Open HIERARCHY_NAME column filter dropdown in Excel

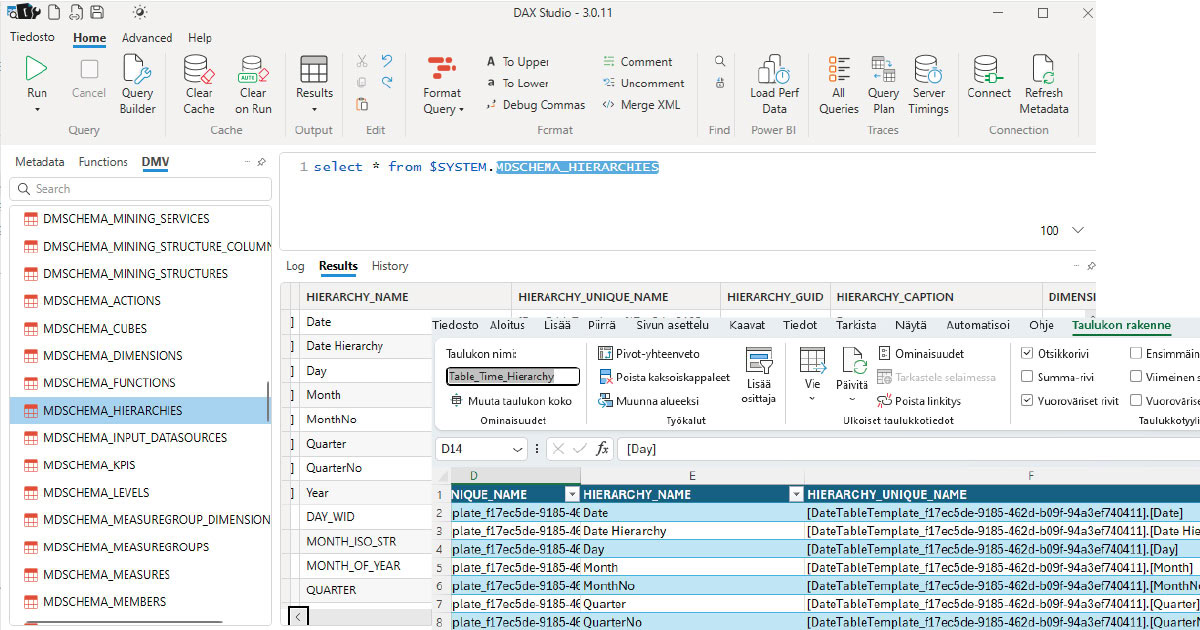click(x=796, y=494)
